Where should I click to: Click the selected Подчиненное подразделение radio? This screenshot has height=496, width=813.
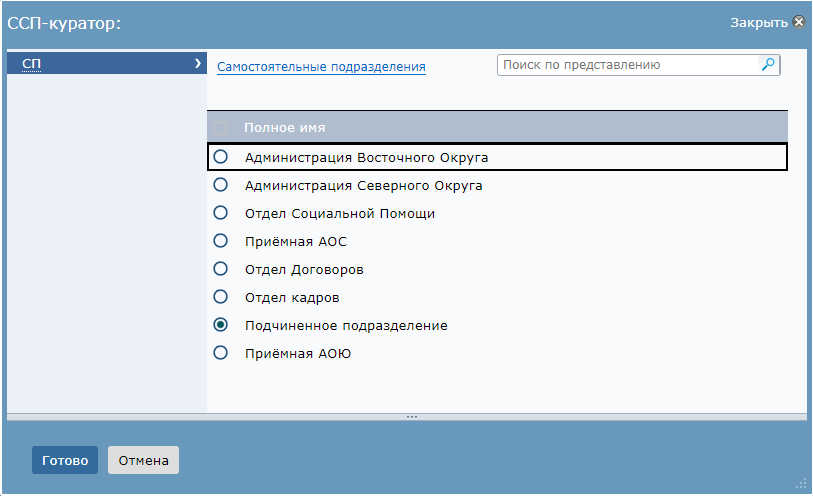[220, 324]
